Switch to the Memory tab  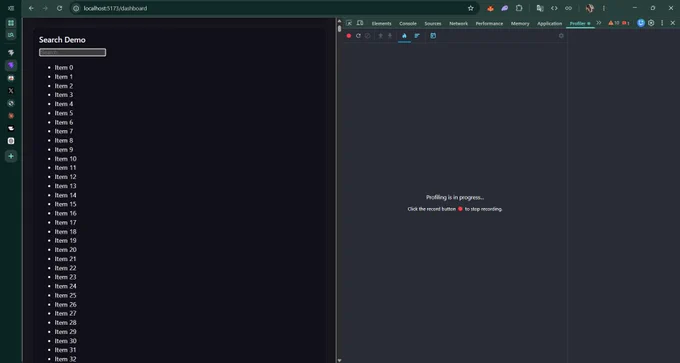coord(520,23)
